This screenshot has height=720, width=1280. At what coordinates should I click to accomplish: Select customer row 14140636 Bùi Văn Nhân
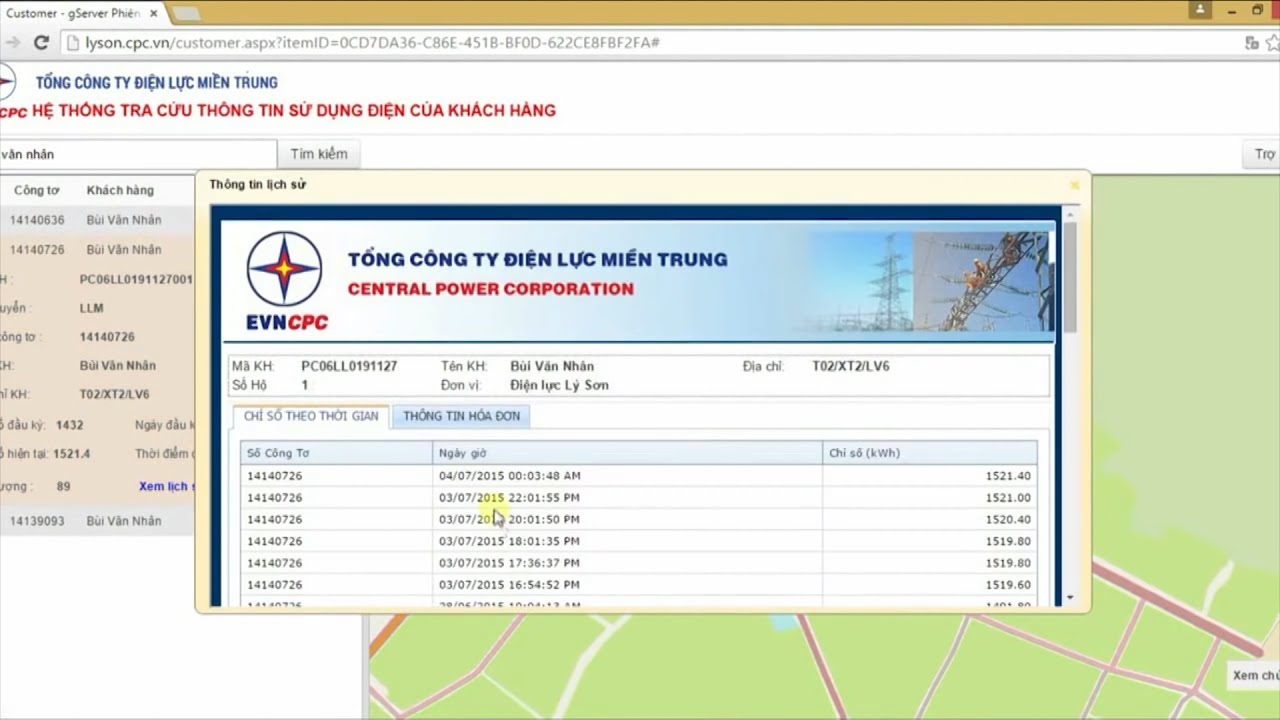pyautogui.click(x=97, y=220)
